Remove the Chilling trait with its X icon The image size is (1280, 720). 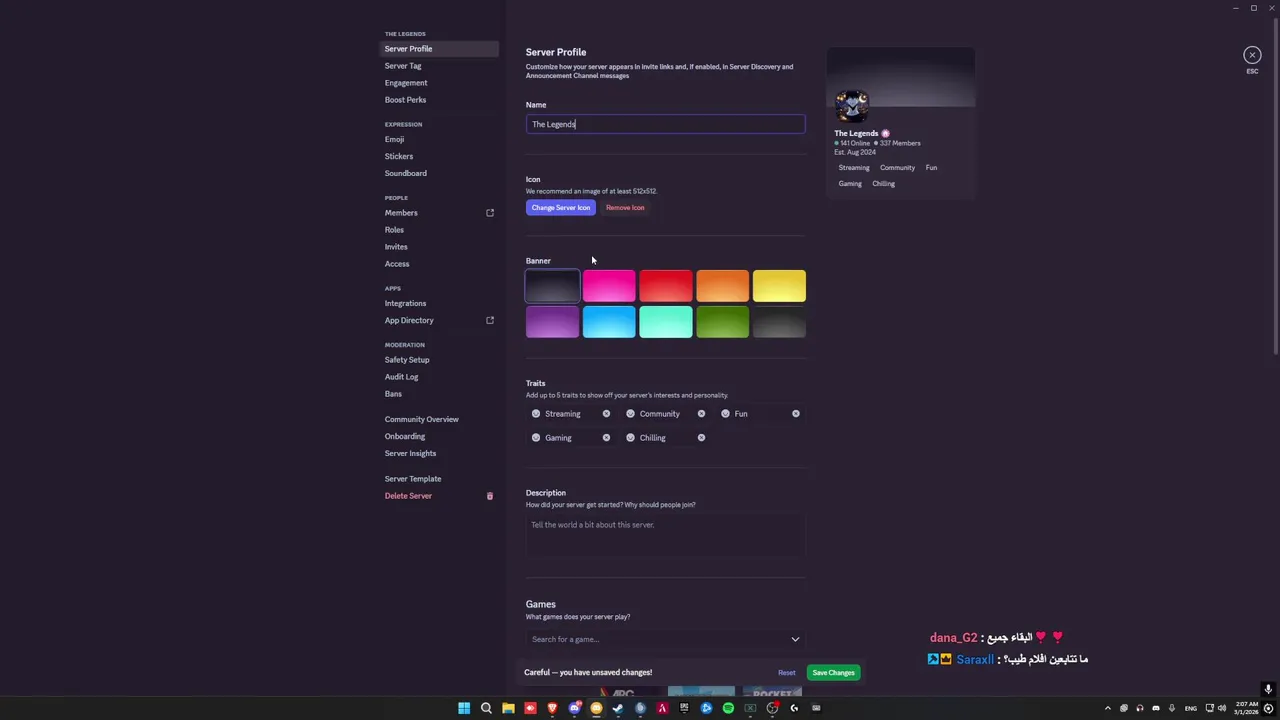coord(701,437)
